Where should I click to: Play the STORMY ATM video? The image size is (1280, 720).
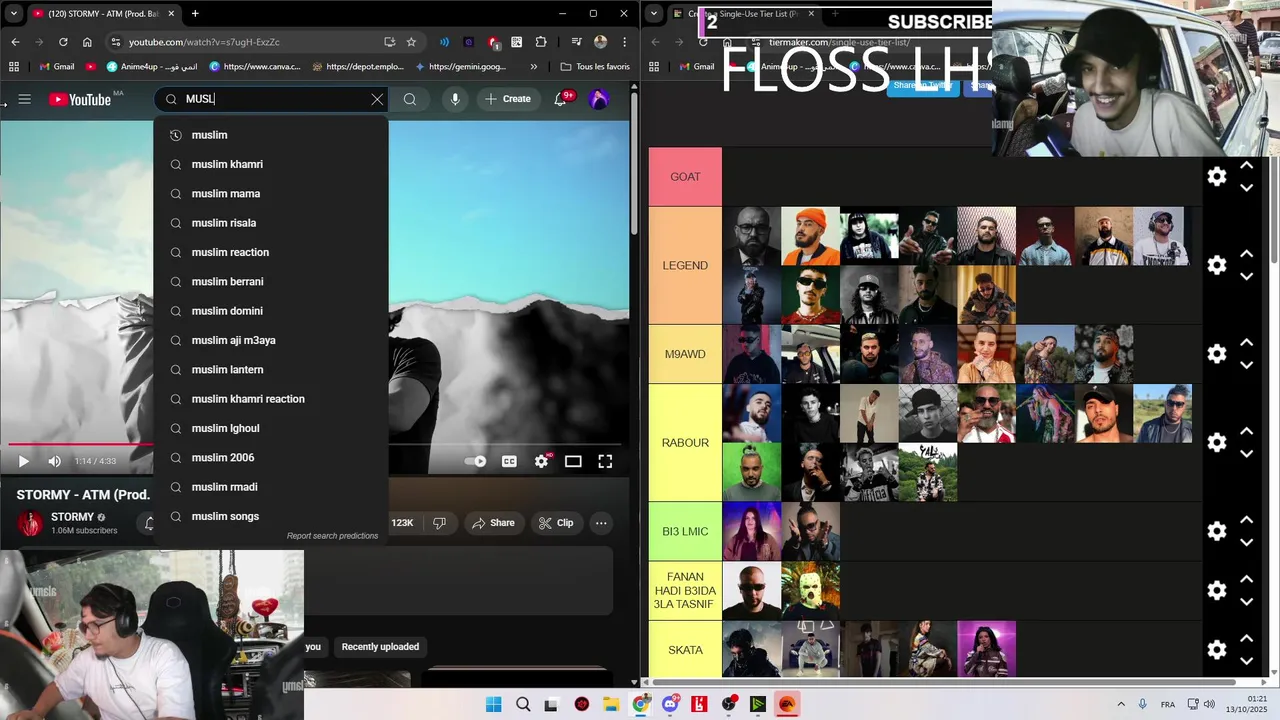click(23, 461)
